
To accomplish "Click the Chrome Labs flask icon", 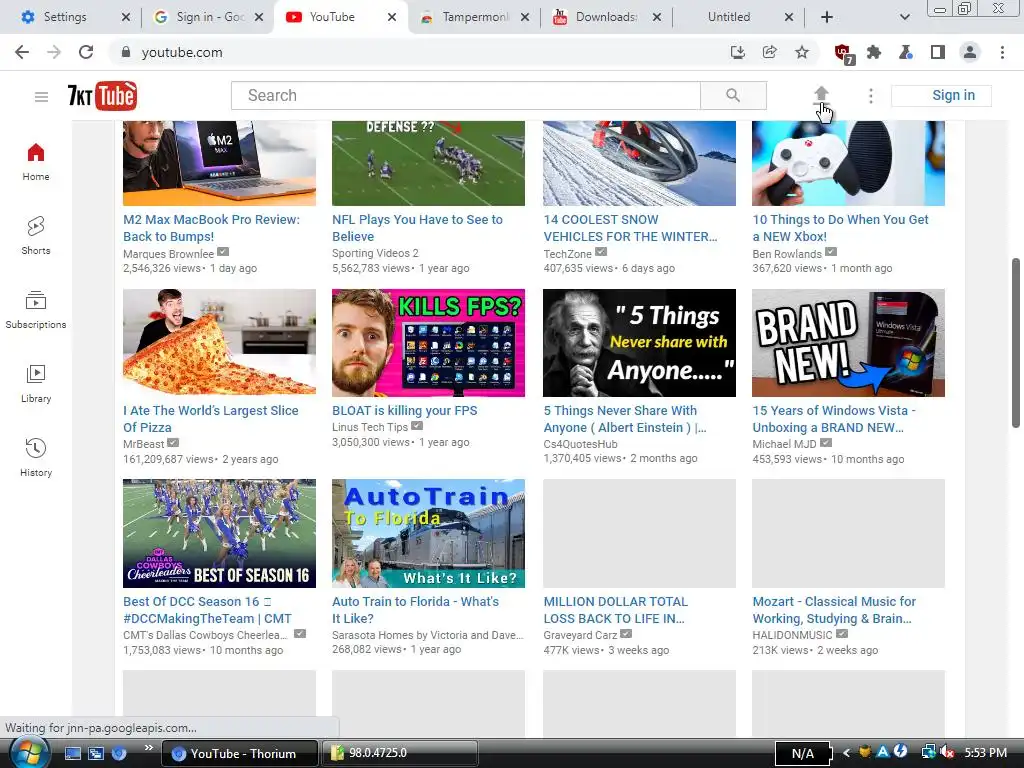I will coord(906,52).
